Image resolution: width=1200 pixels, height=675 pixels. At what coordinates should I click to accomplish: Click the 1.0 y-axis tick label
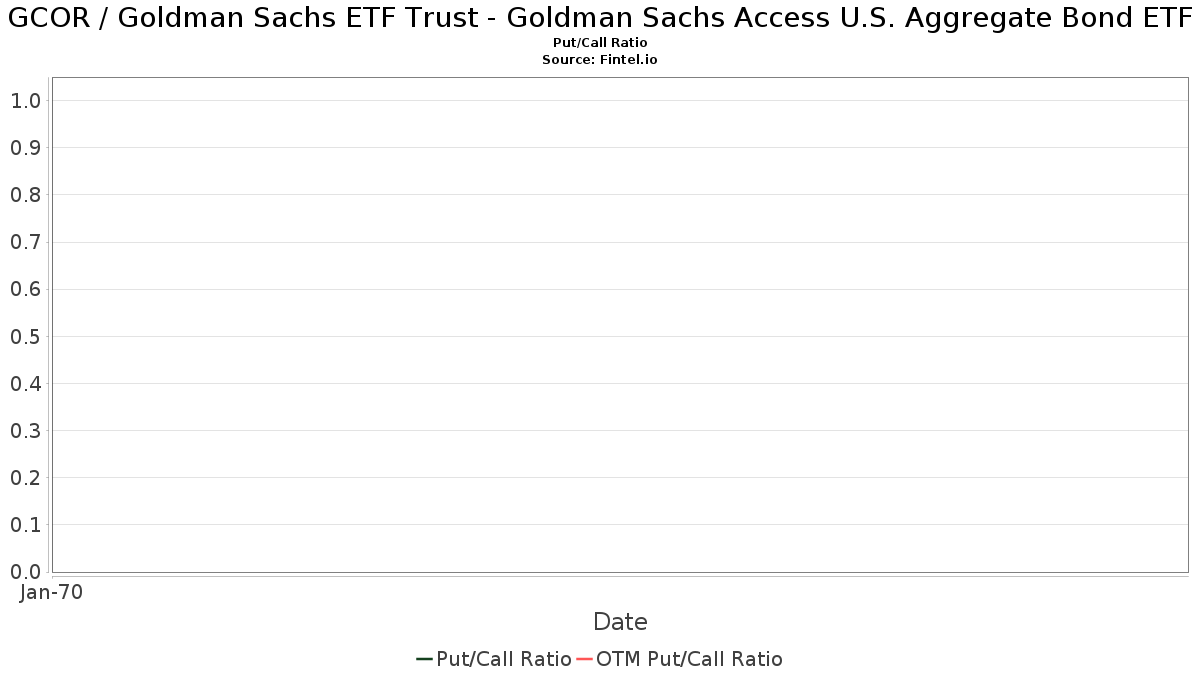click(25, 101)
